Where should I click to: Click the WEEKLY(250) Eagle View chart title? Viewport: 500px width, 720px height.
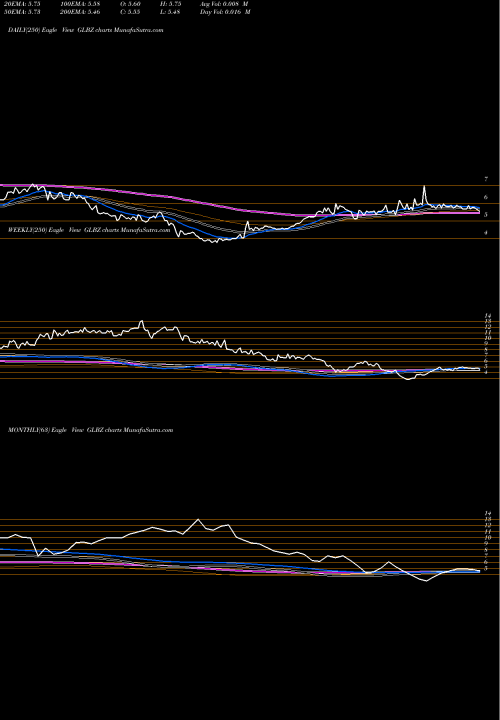[x=89, y=230]
